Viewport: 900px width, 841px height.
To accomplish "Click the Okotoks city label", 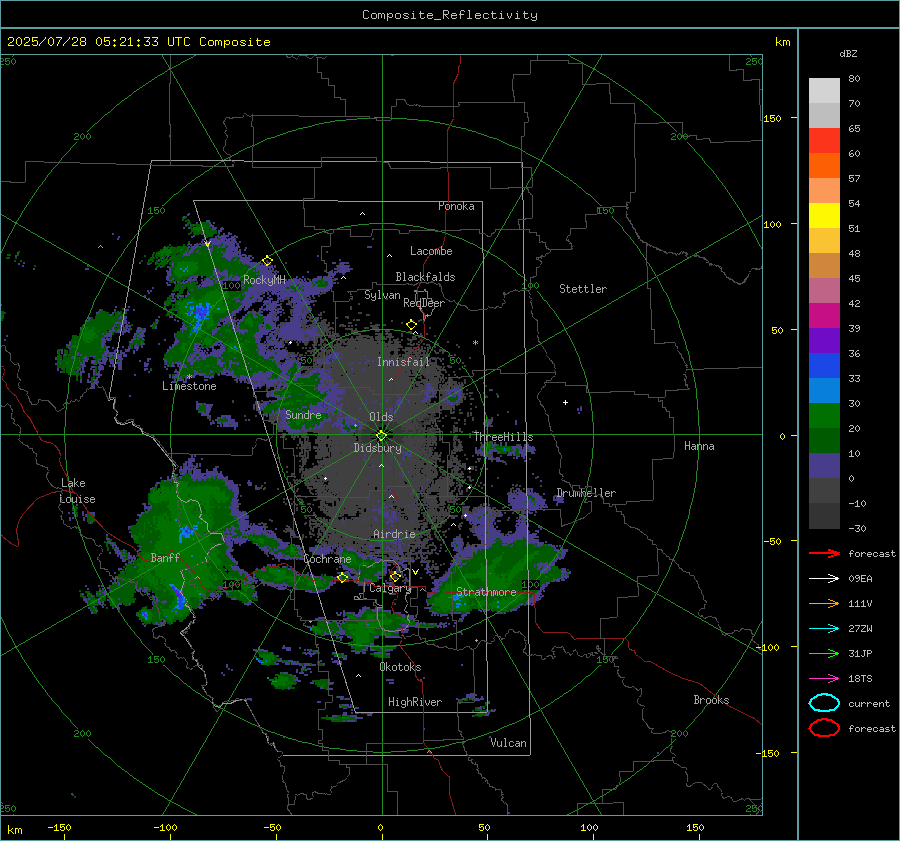I will 400,667.
